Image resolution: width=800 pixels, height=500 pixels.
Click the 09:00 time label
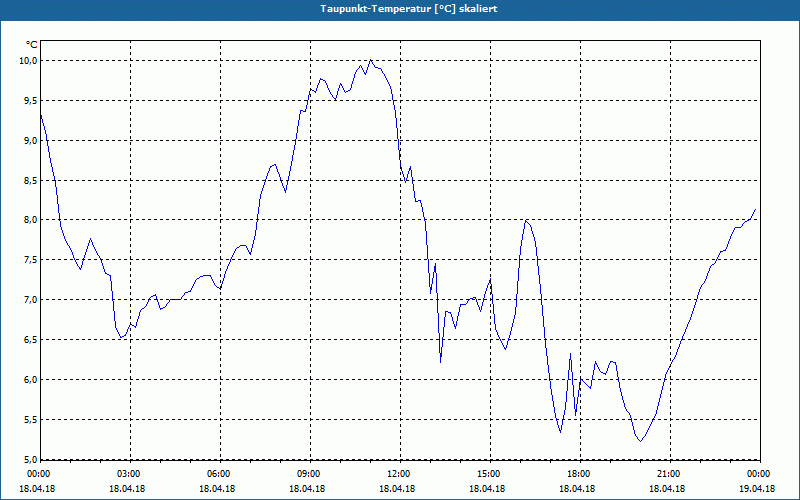point(311,474)
